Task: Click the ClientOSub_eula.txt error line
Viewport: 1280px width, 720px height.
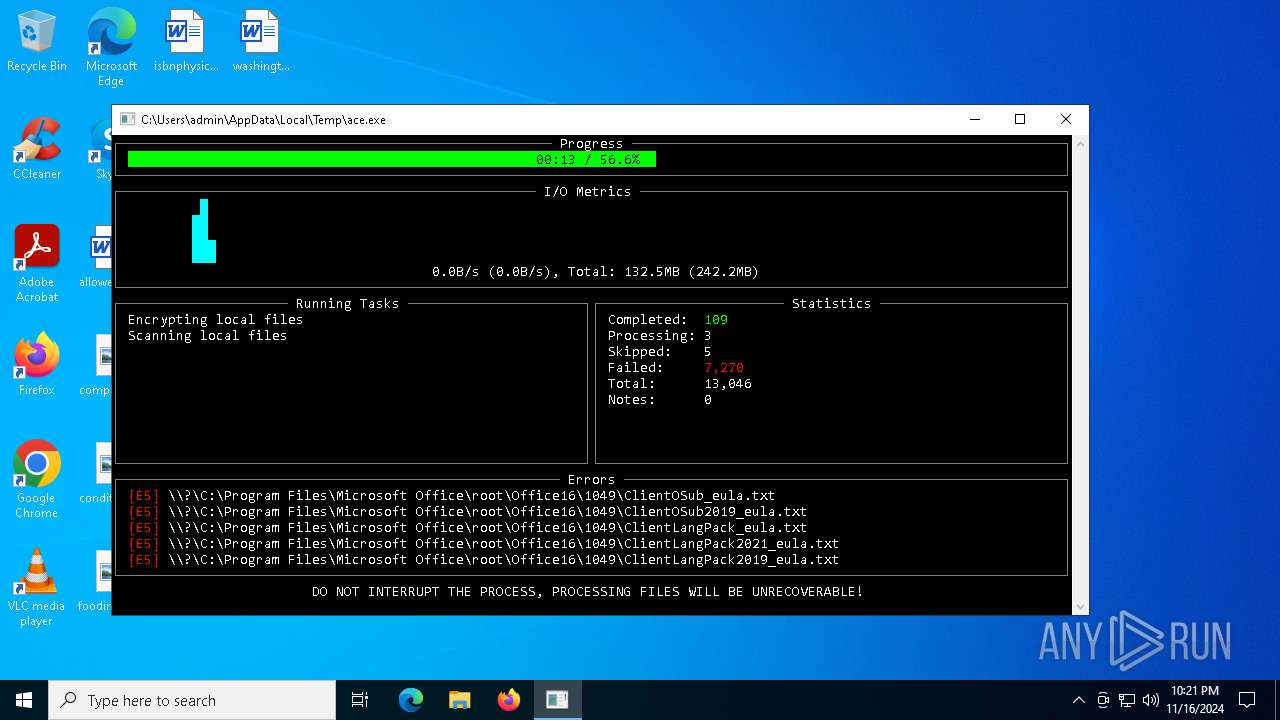Action: tap(451, 495)
